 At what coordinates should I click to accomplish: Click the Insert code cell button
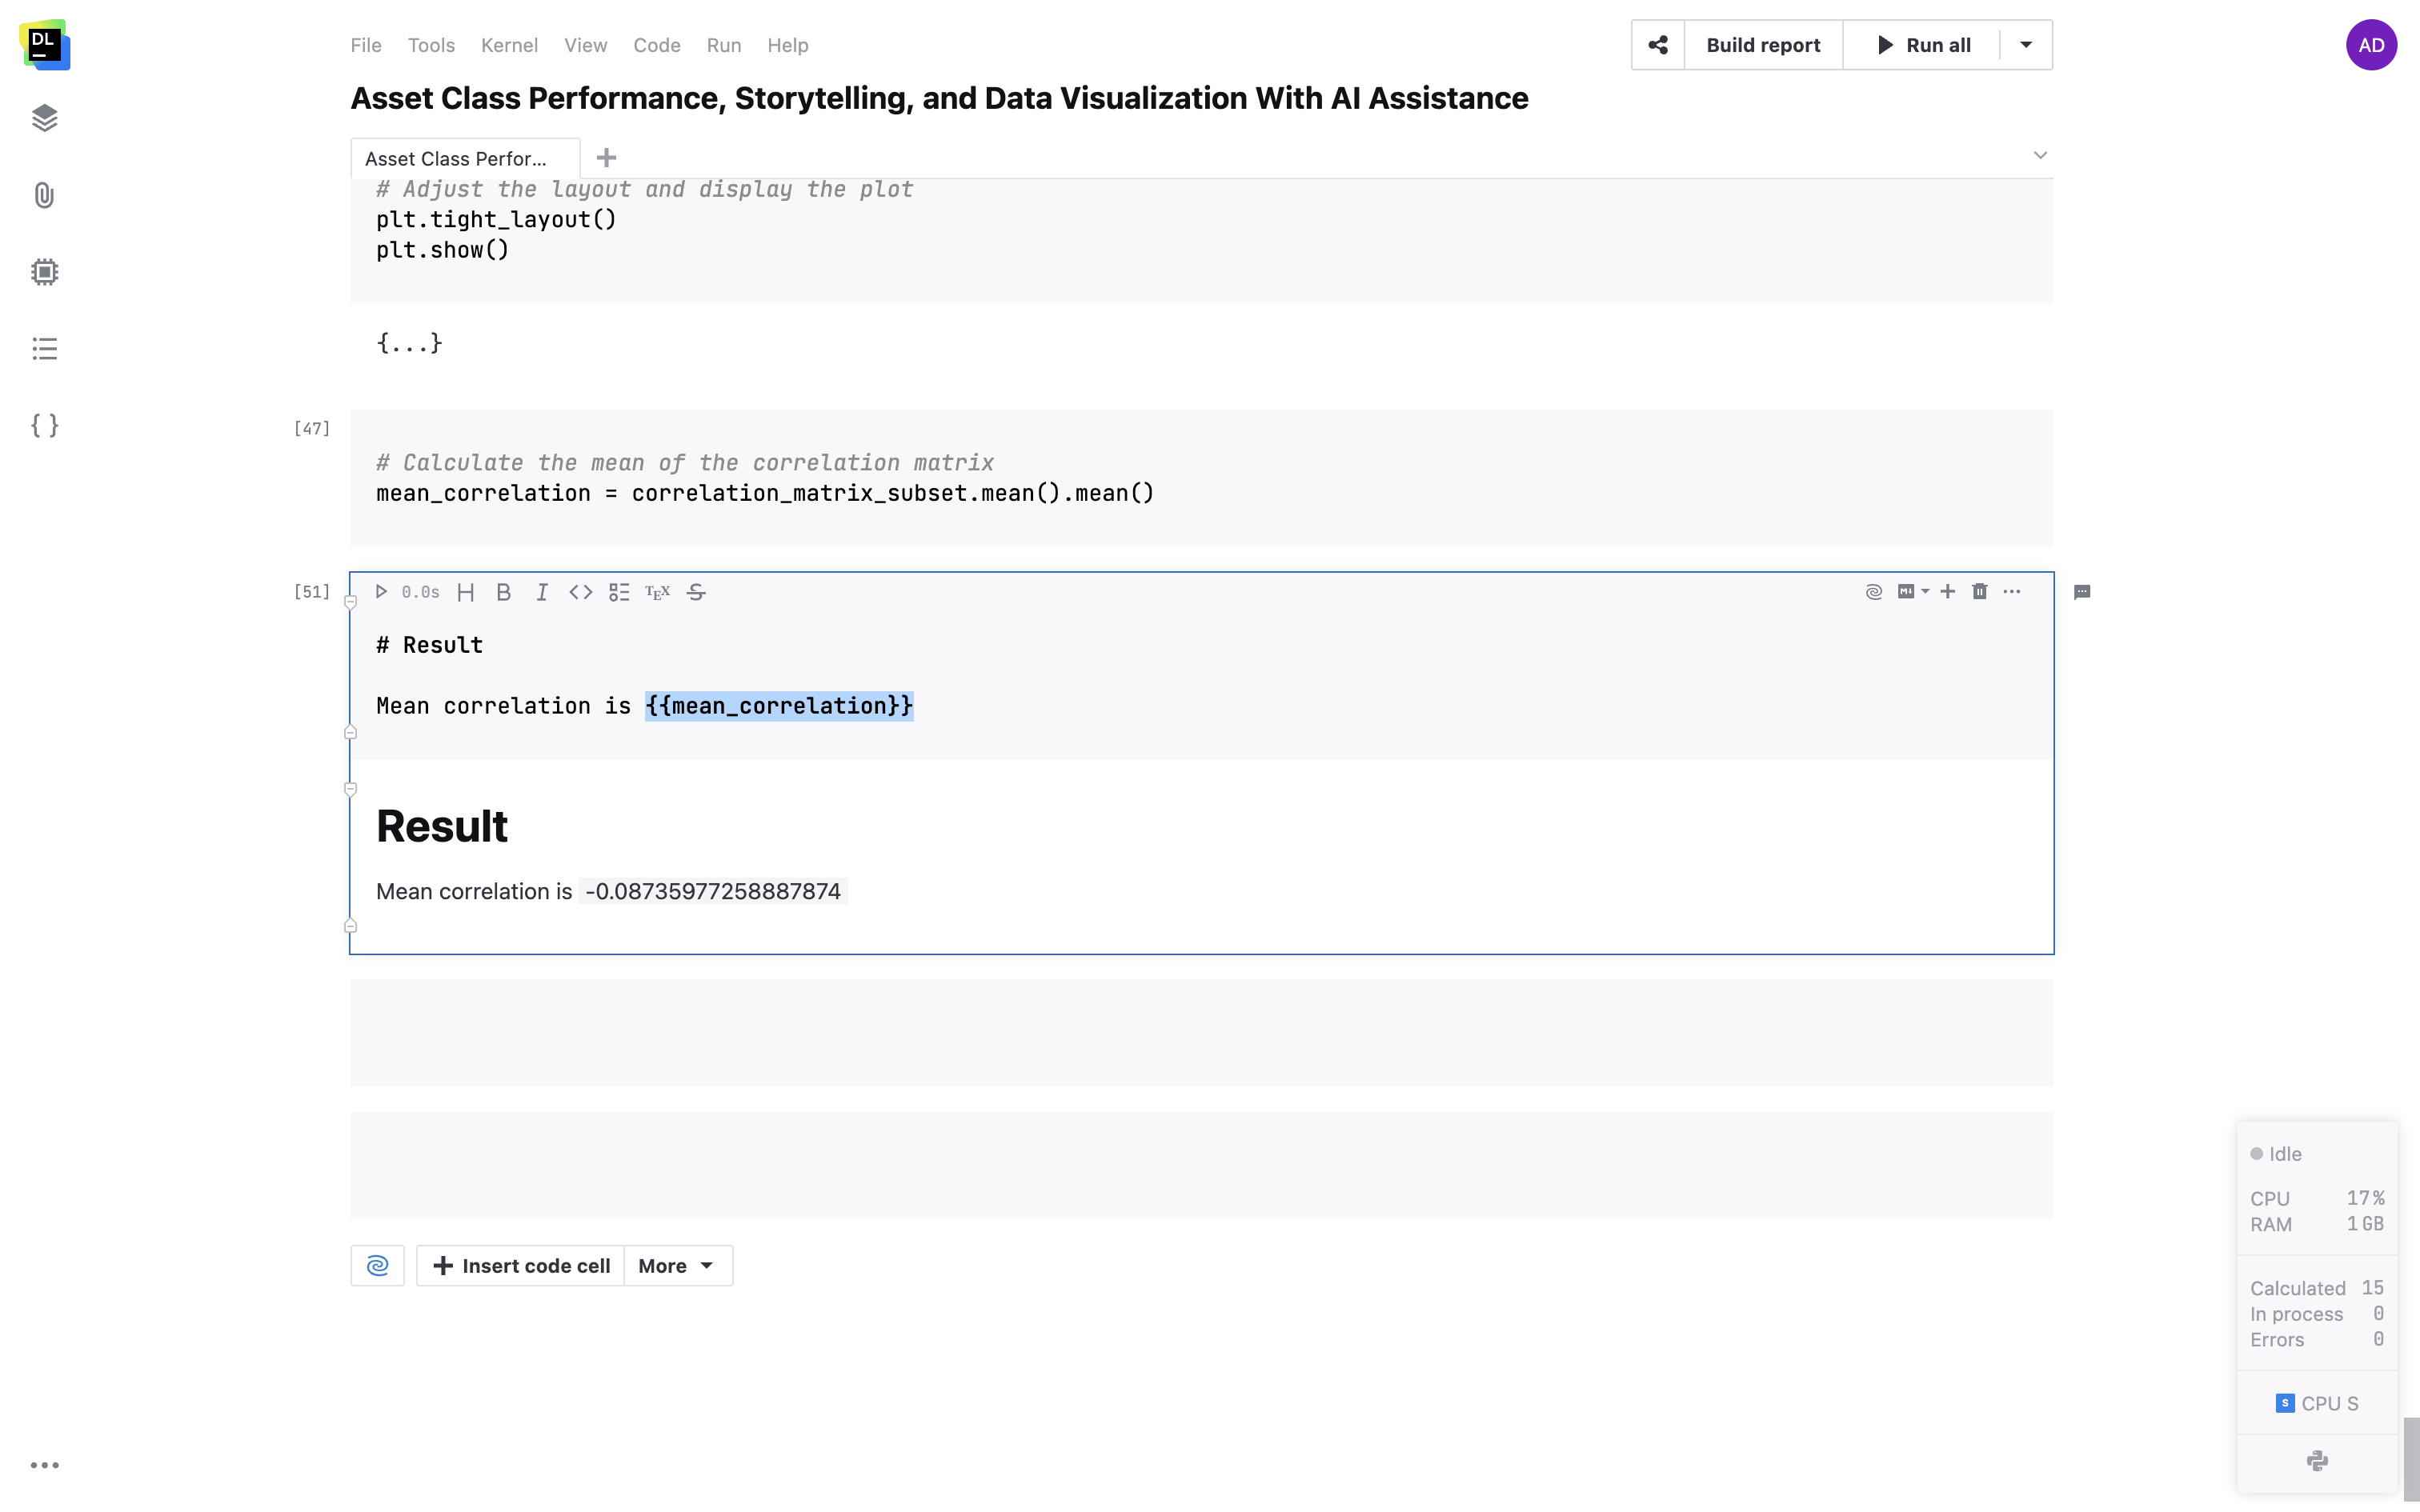tap(521, 1266)
